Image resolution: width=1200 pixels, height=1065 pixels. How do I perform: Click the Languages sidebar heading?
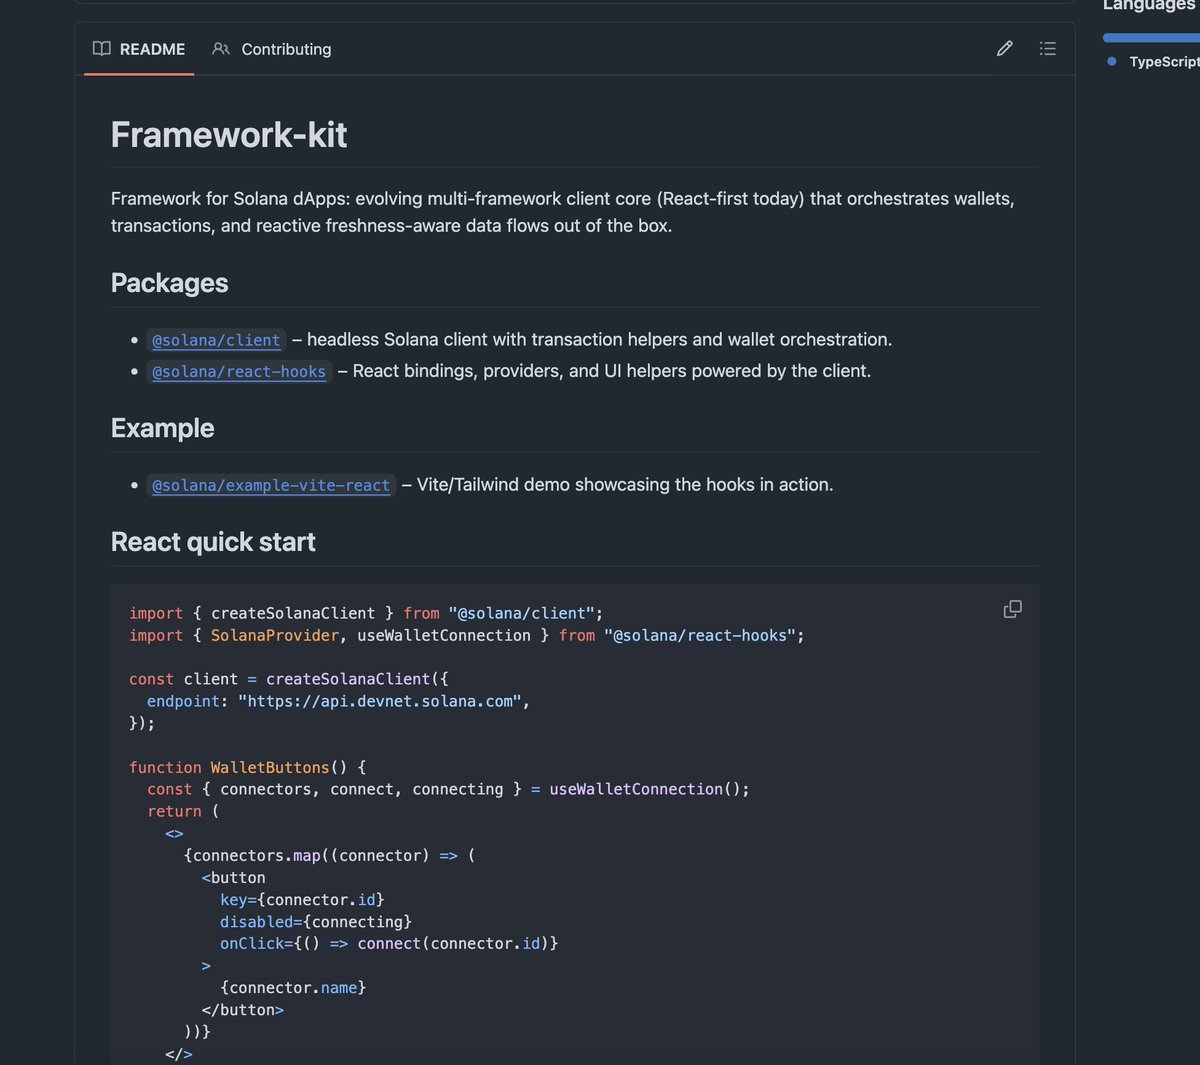(1151, 6)
